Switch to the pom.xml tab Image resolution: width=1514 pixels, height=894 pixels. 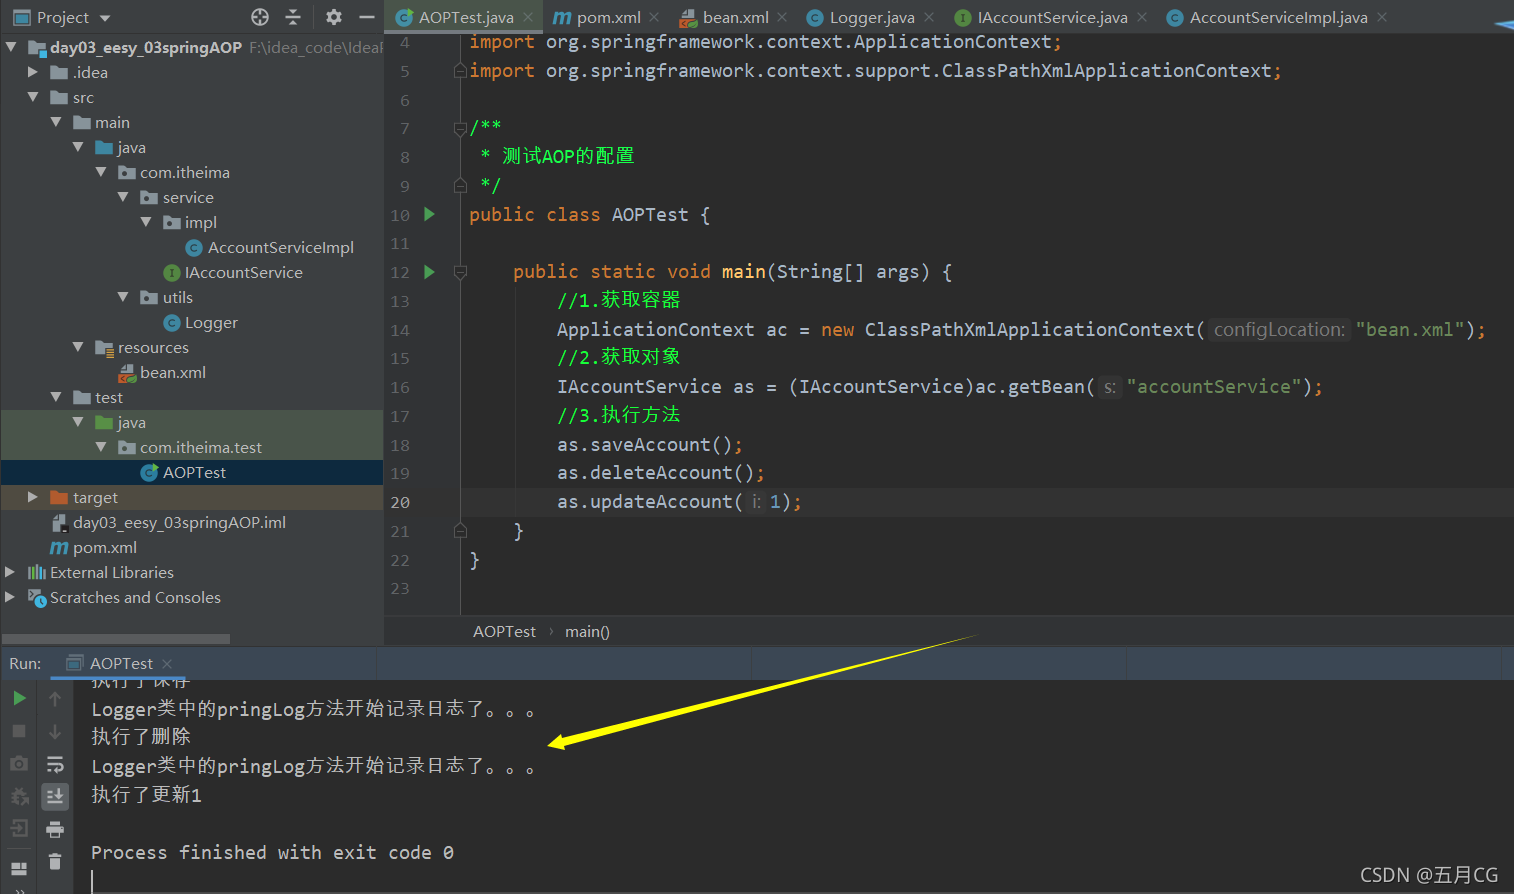coord(608,17)
